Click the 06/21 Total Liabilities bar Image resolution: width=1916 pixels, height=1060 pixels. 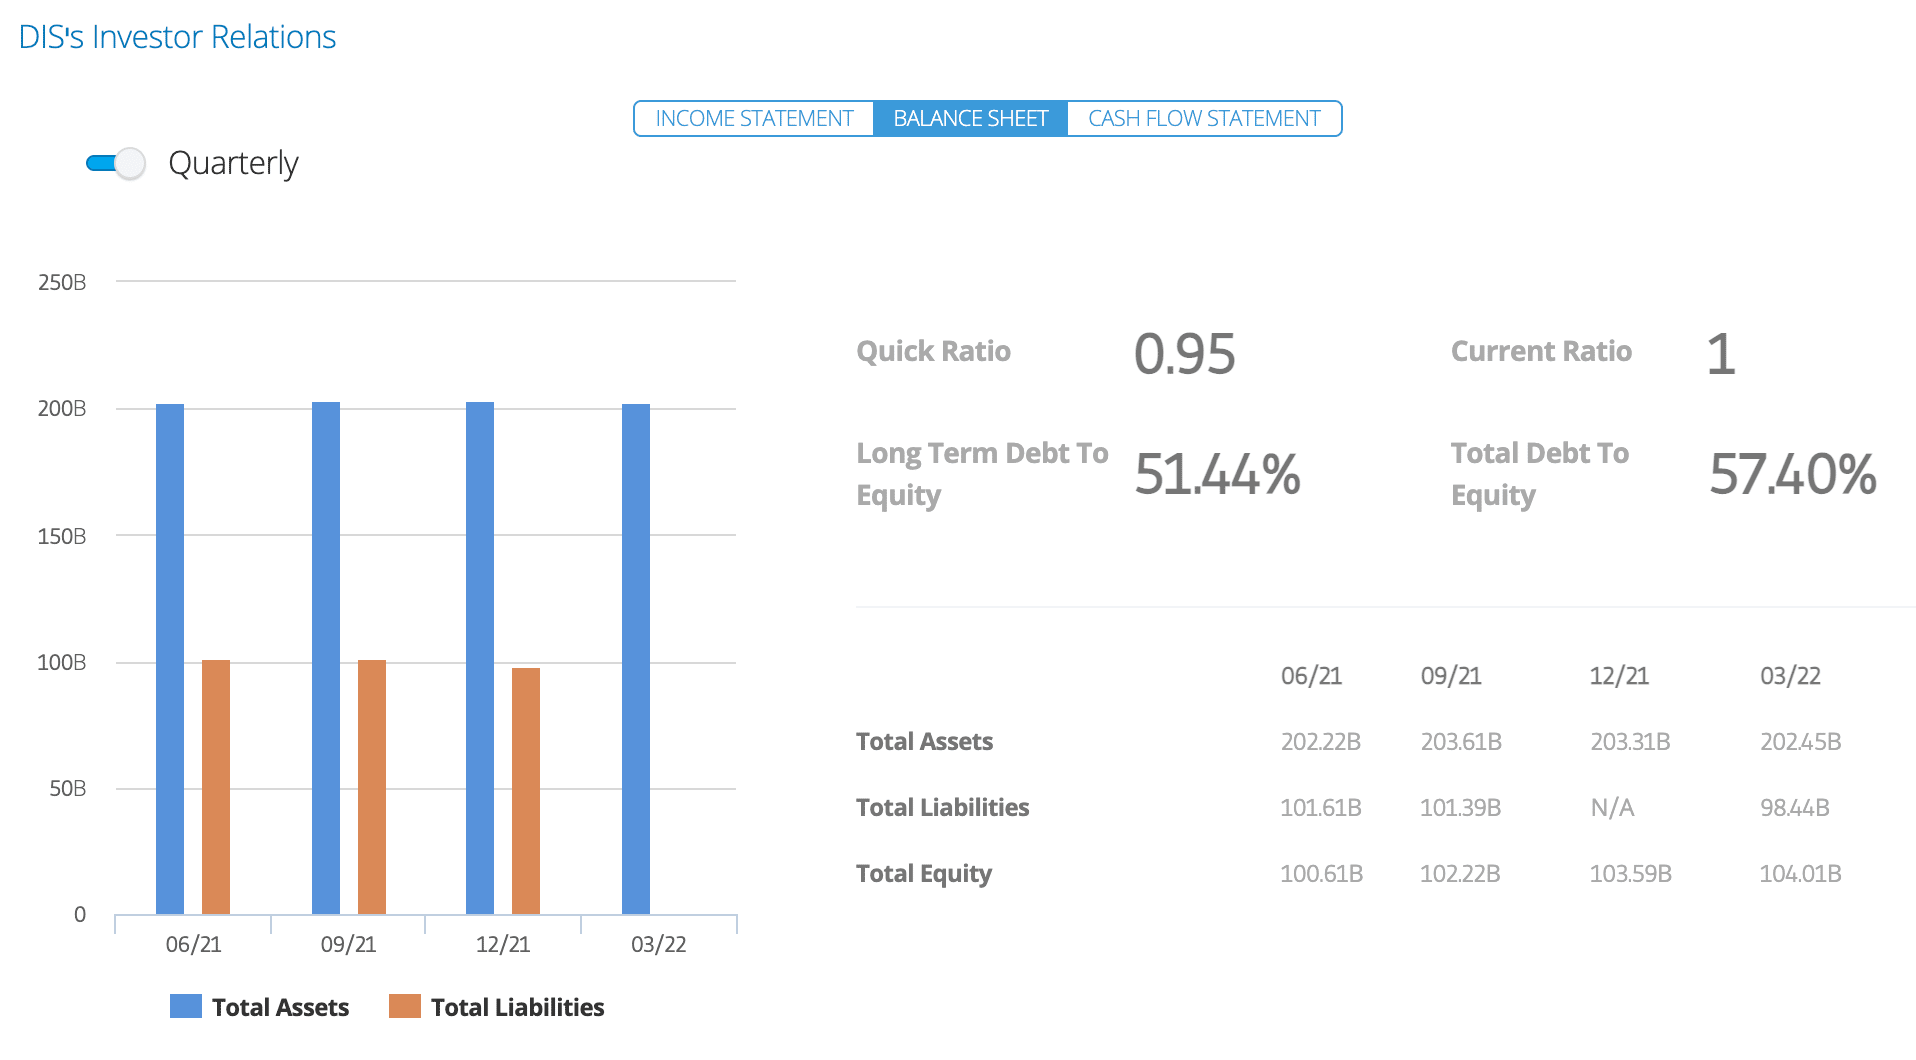click(216, 786)
